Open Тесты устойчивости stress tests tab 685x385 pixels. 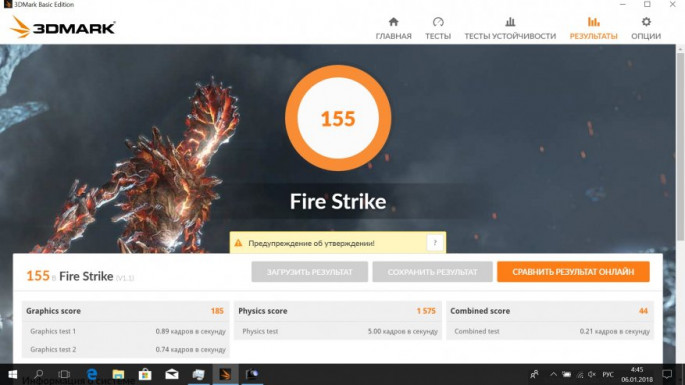pos(510,28)
